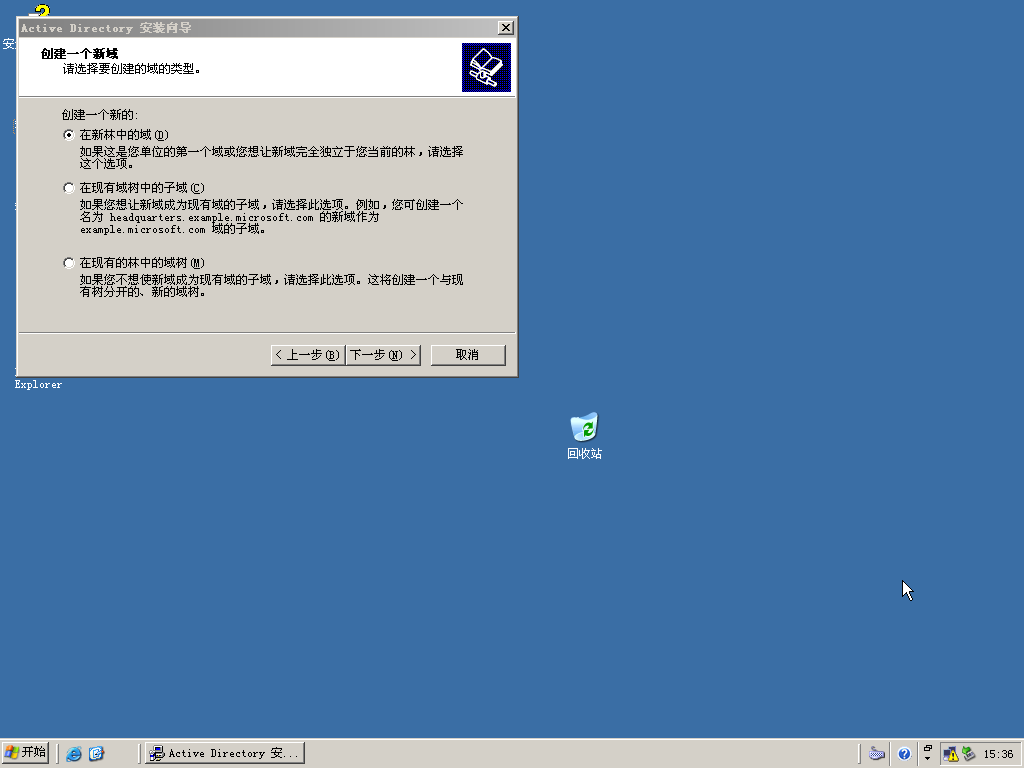This screenshot has height=768, width=1024.
Task: Click the wizard's book and key icon
Action: click(487, 67)
